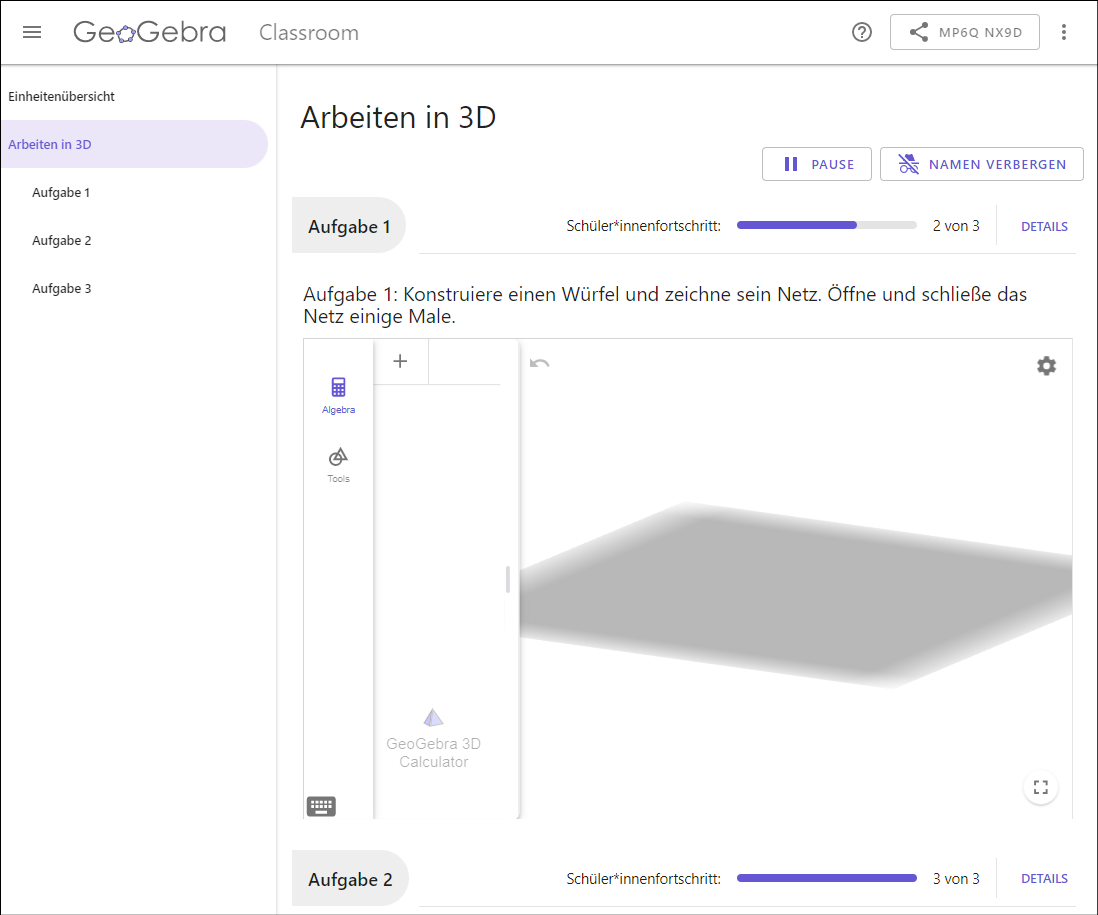
Task: Open DETAILS for Aufgabe 2
Action: [1043, 879]
